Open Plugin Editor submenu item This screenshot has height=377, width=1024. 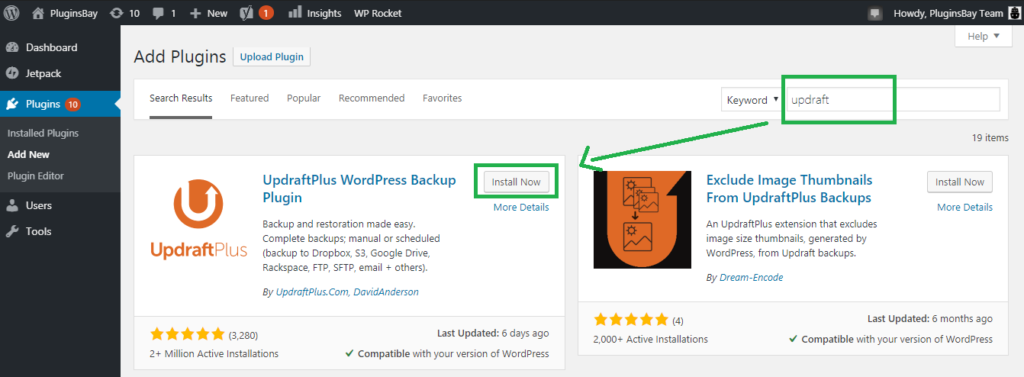[35, 176]
